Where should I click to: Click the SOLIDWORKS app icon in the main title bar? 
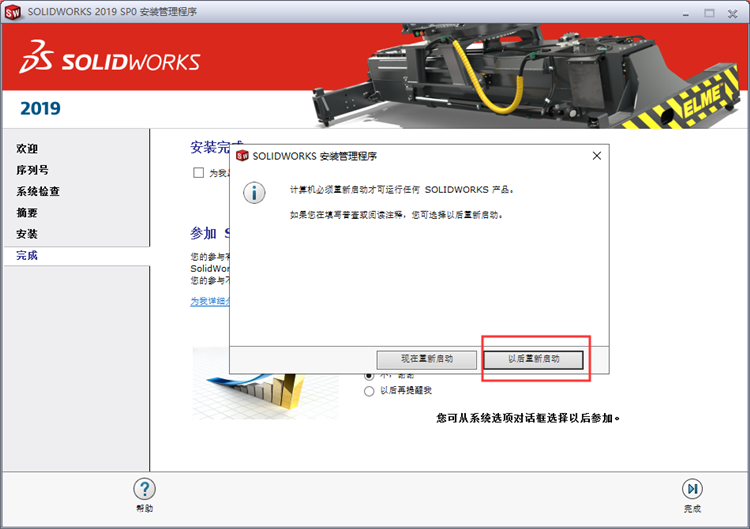(x=12, y=12)
